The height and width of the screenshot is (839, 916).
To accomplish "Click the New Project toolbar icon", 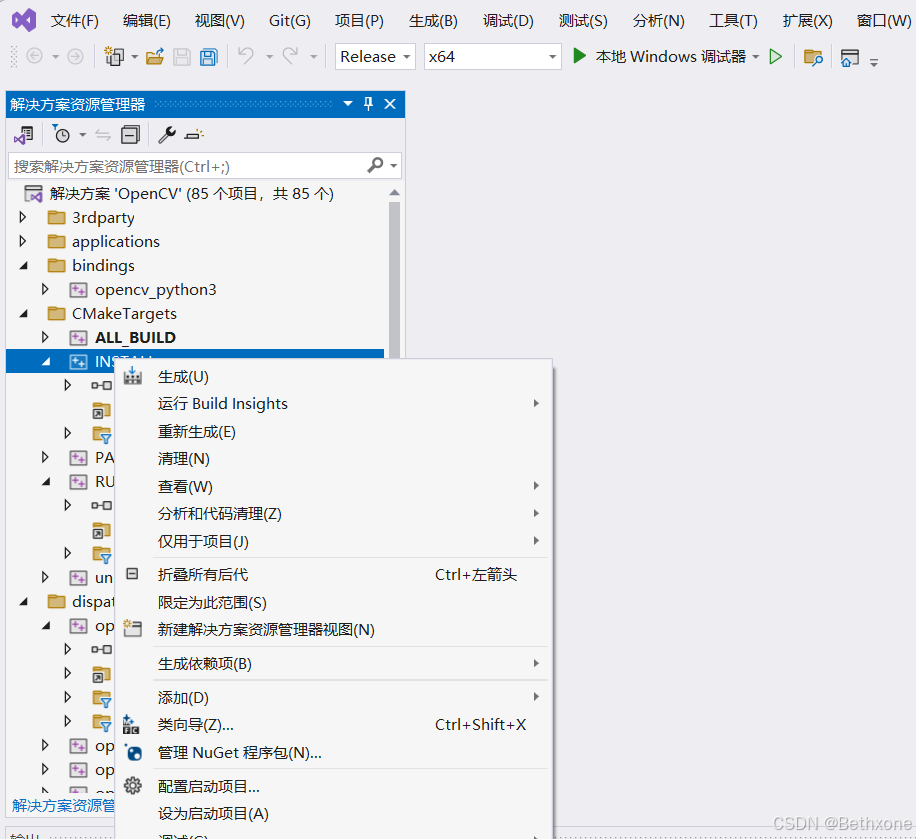I will tap(113, 56).
